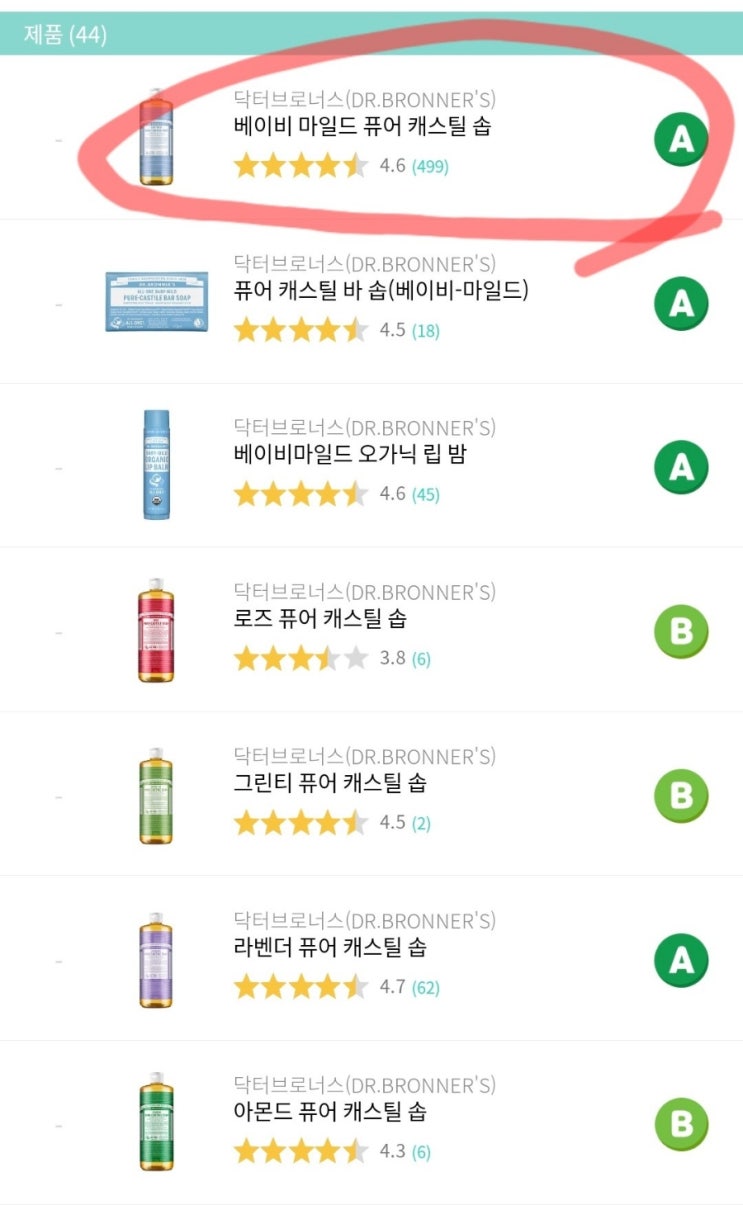
Task: Open the blue lip balm tube image
Action: tap(156, 465)
